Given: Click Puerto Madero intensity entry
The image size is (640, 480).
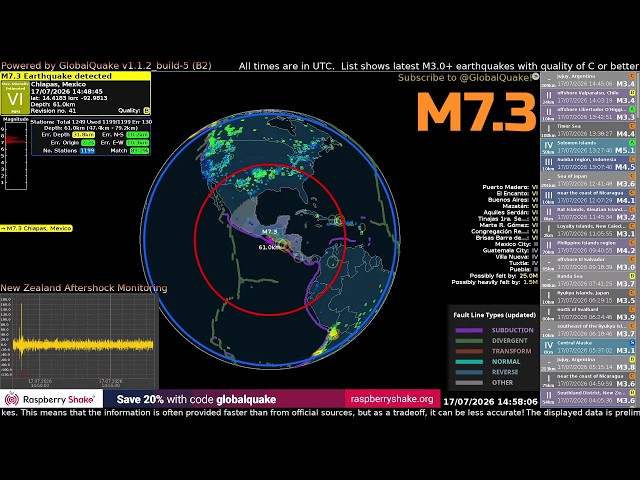Looking at the screenshot, I should click(510, 187).
